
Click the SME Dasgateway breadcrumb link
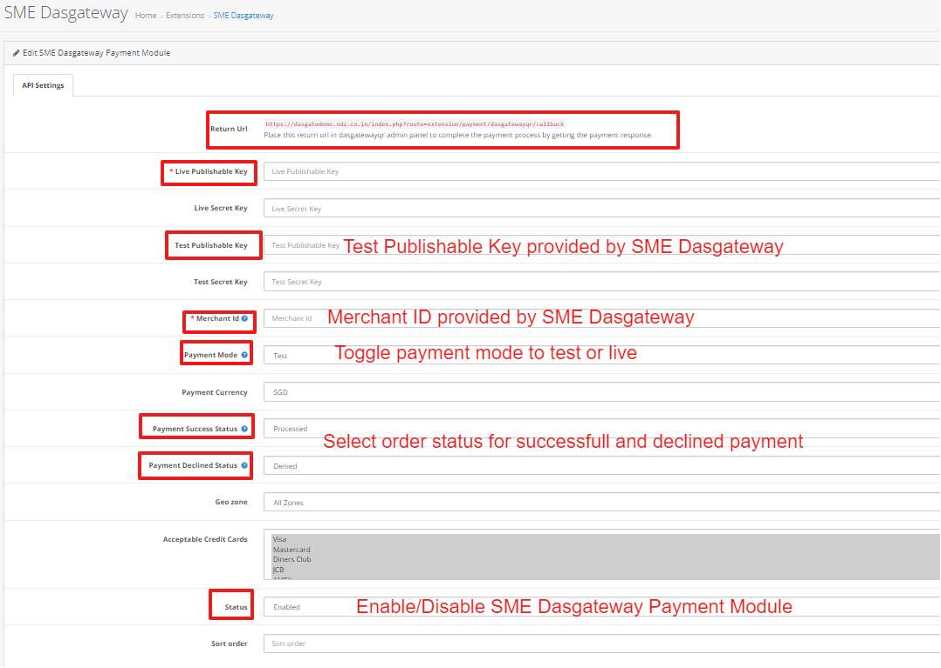click(x=243, y=16)
